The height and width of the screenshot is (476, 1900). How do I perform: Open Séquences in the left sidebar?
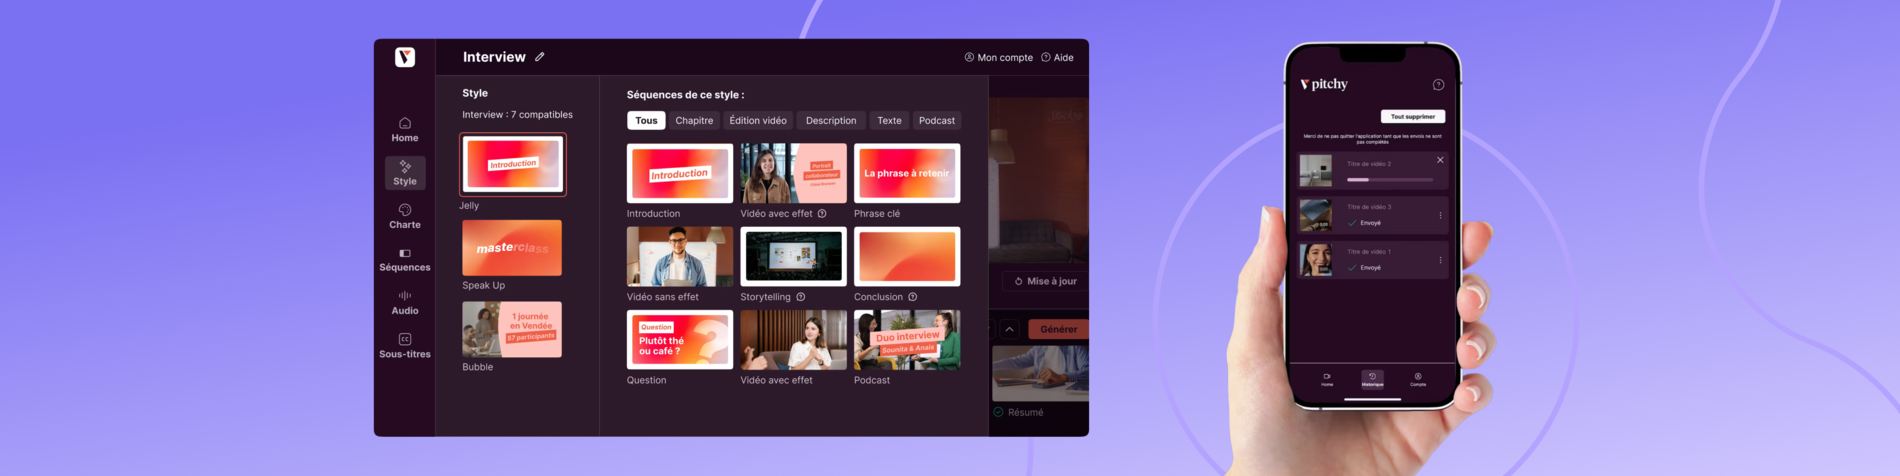(x=405, y=260)
